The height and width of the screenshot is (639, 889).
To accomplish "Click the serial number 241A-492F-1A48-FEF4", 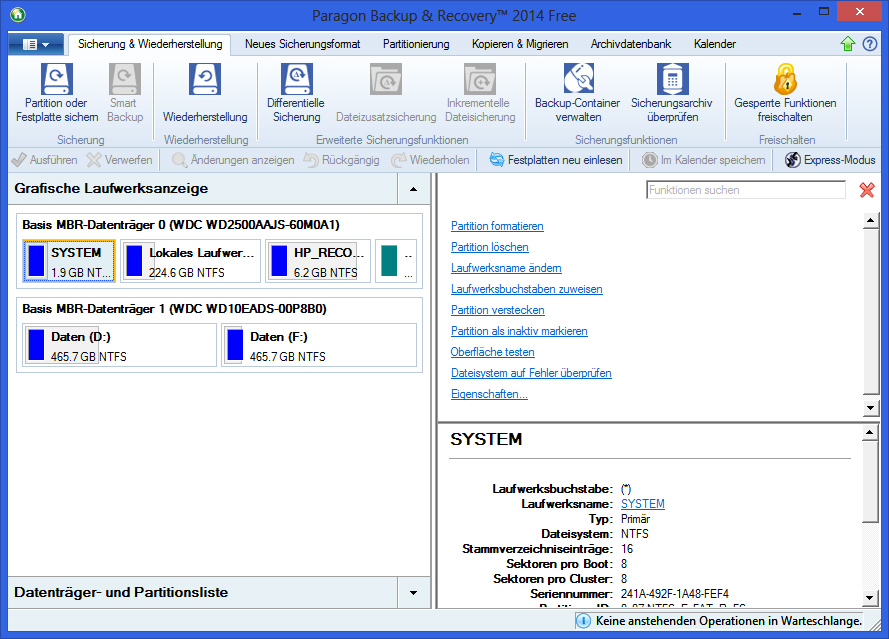I will 675,594.
